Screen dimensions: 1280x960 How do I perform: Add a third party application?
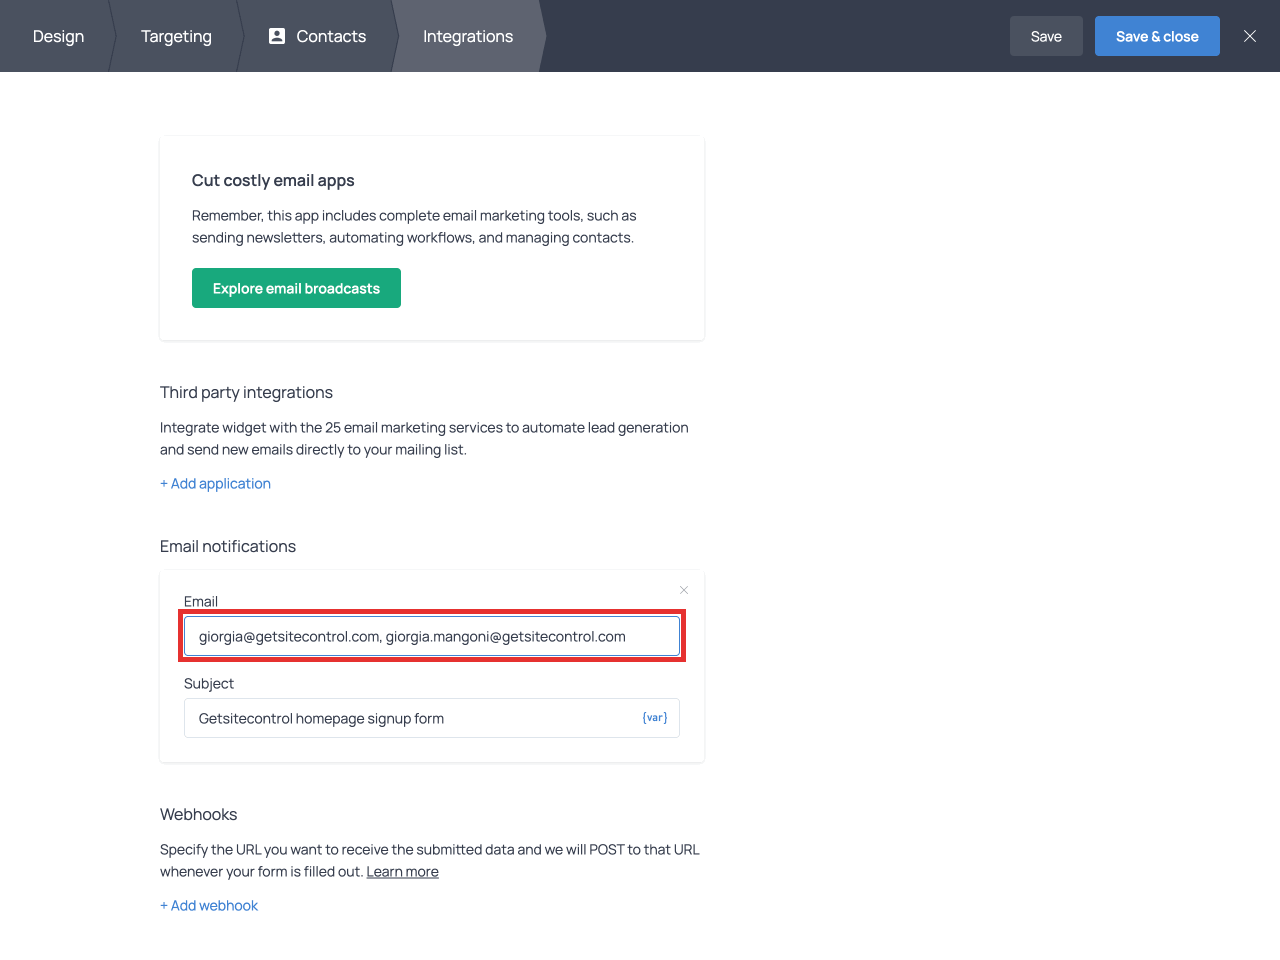click(215, 484)
